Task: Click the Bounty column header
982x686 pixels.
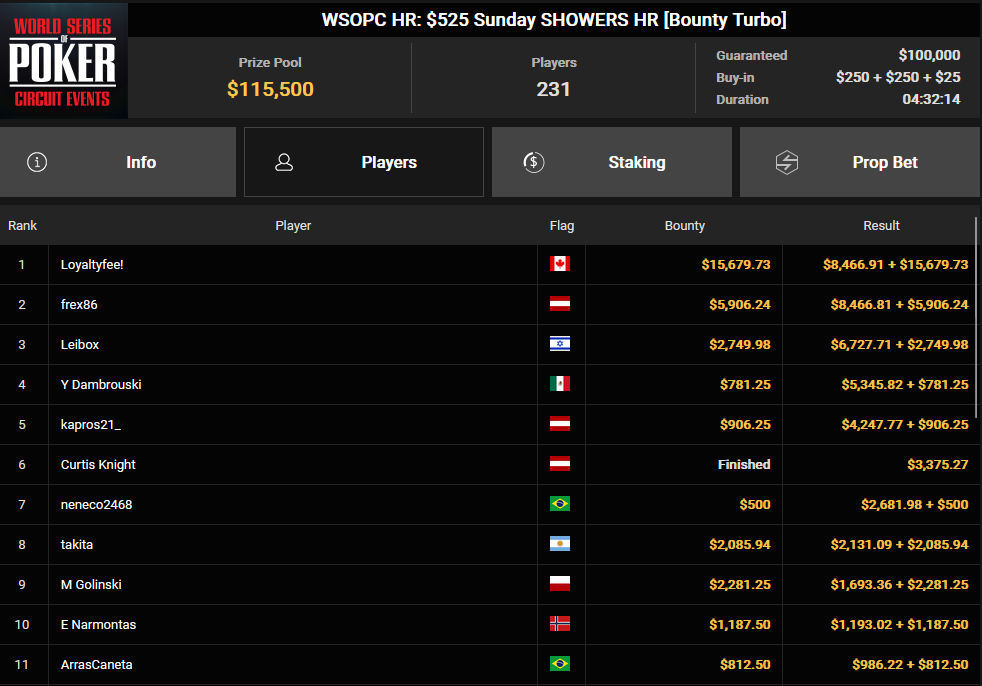Action: coord(684,225)
